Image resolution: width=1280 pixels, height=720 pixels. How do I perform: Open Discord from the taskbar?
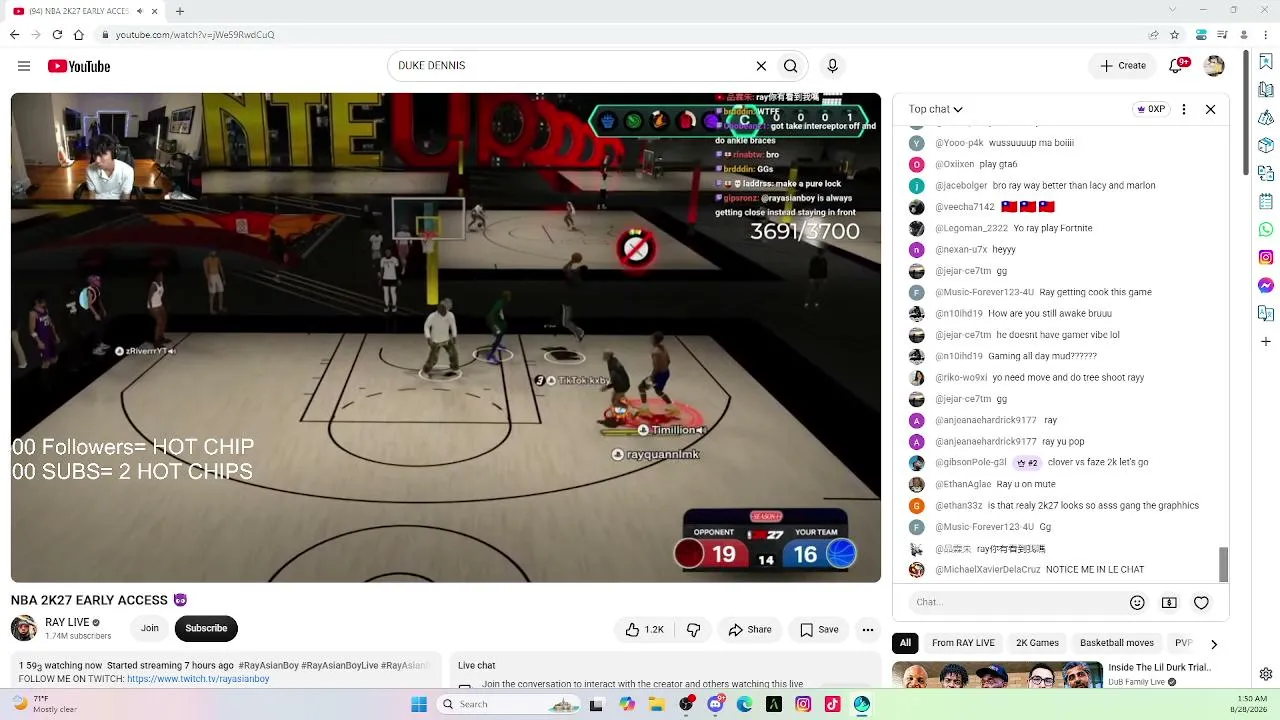[716, 704]
